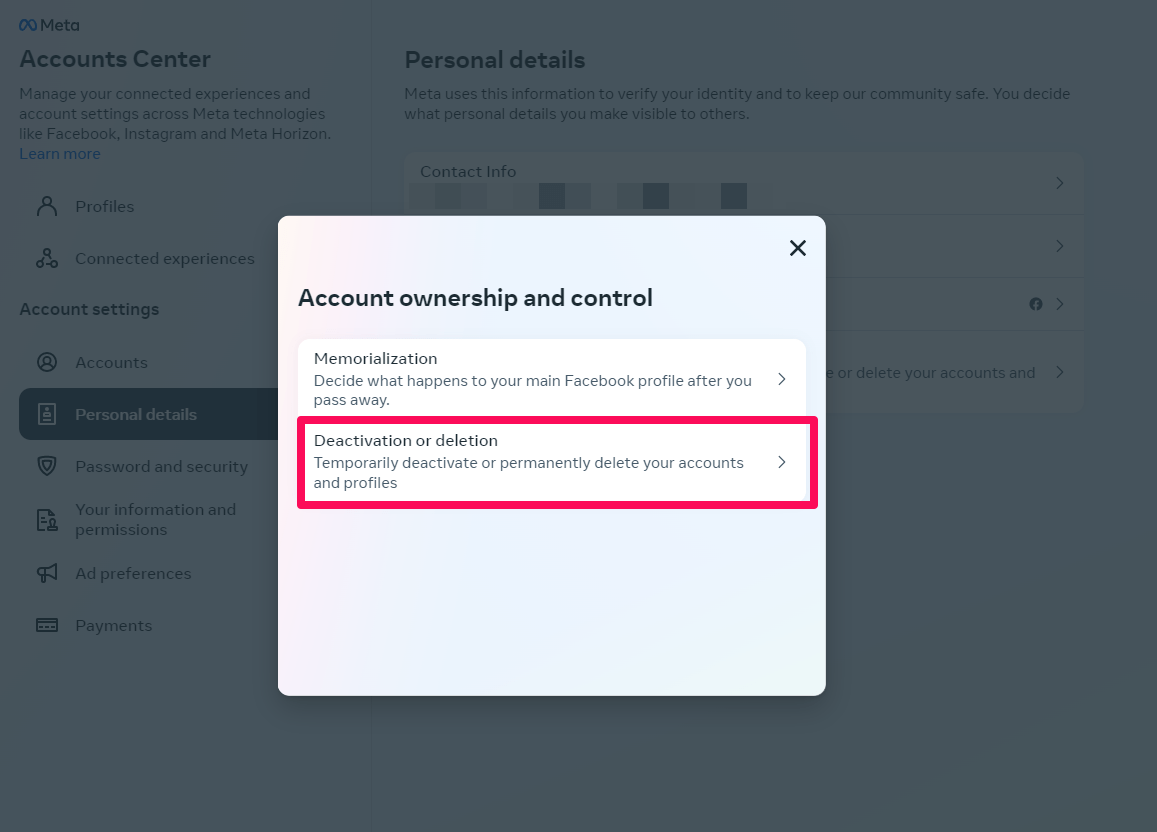Screen dimensions: 1157x832
Task: Click the Password and security shield icon
Action: click(47, 467)
